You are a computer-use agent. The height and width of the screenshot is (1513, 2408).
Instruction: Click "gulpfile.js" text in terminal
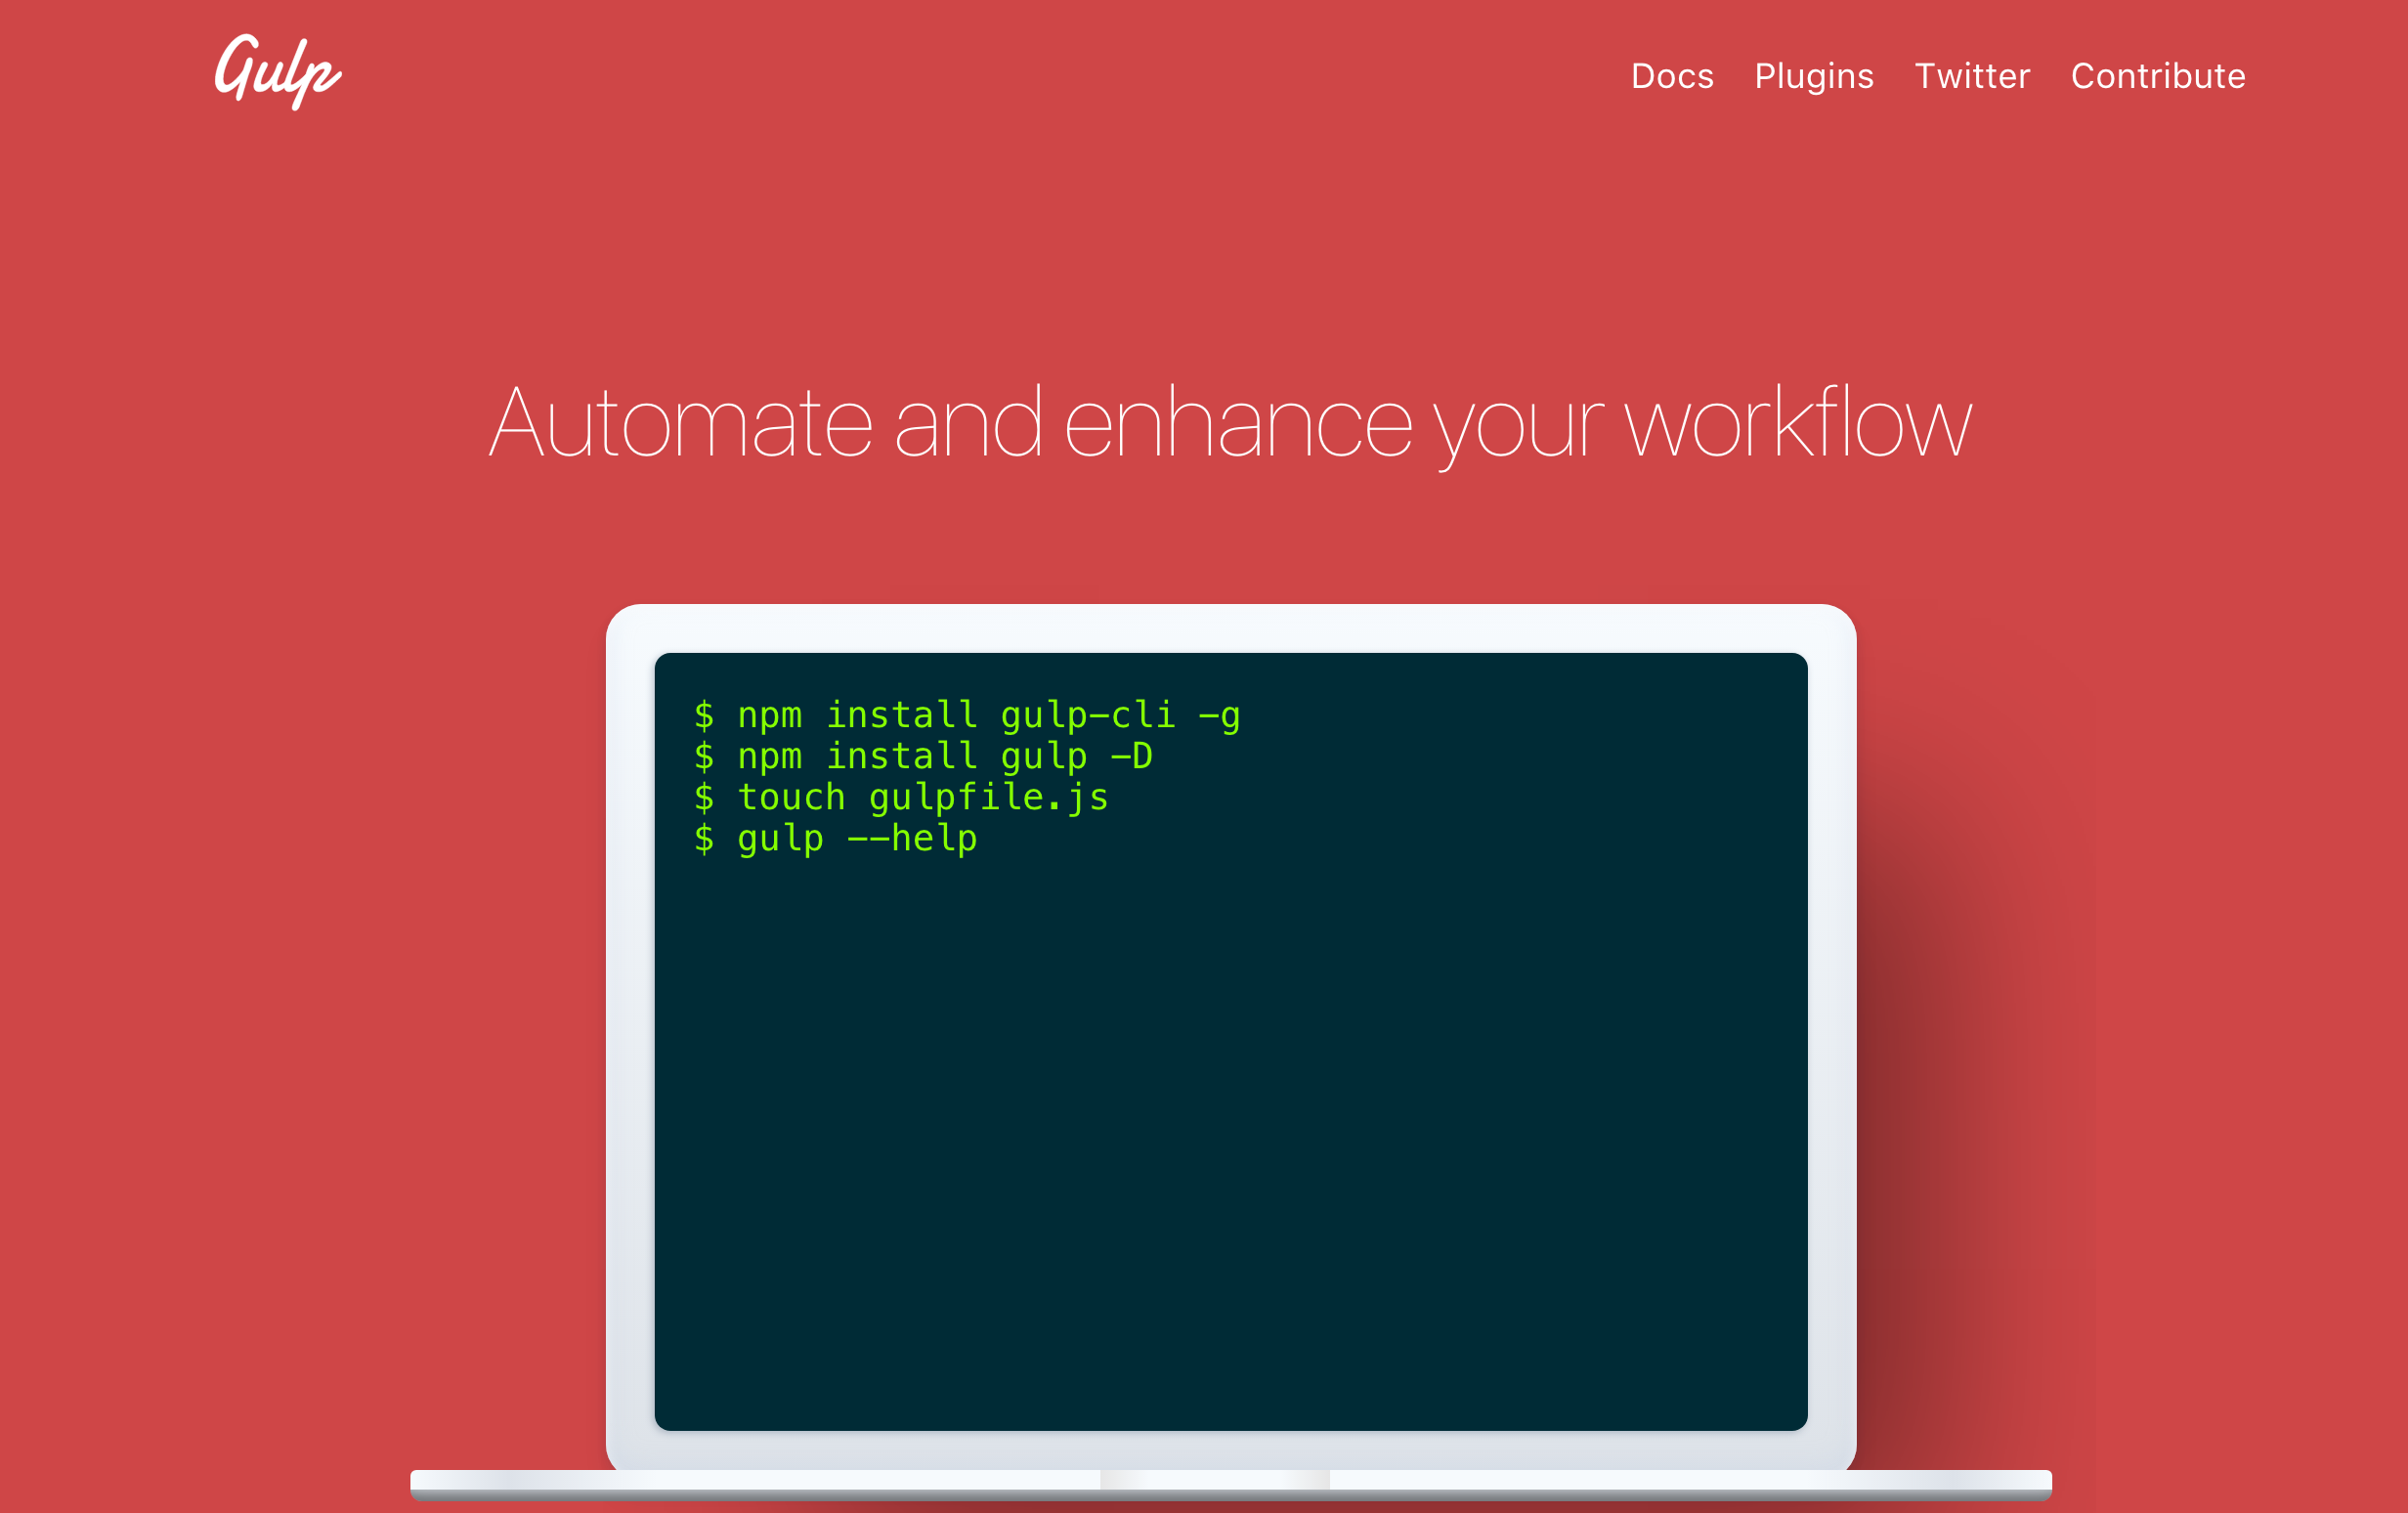coord(988,798)
